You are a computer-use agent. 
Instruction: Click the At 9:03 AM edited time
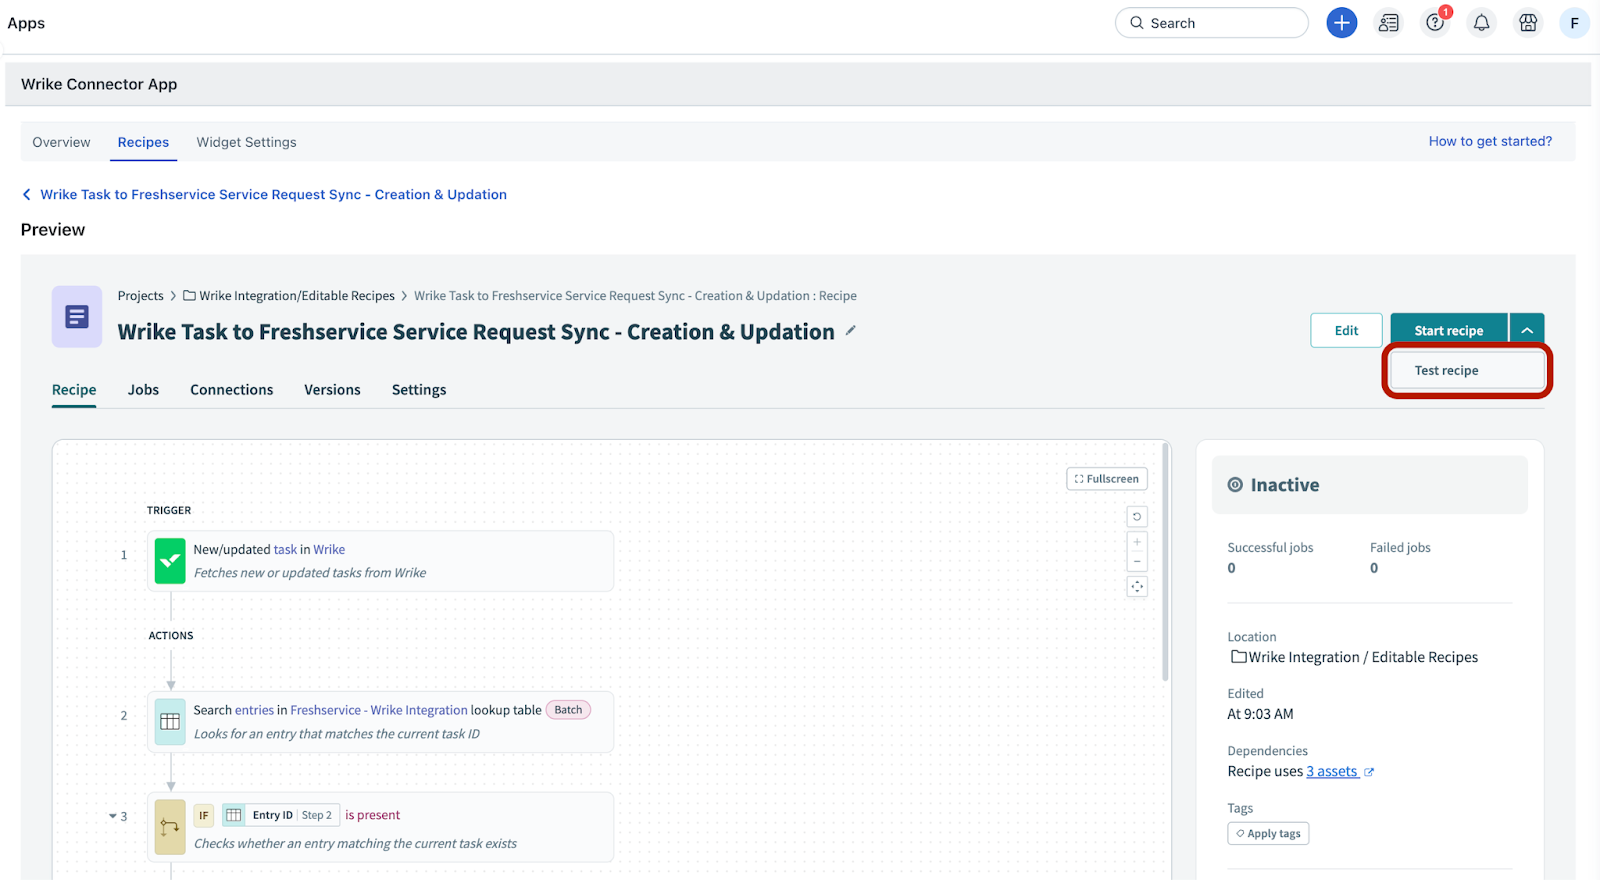click(1260, 714)
